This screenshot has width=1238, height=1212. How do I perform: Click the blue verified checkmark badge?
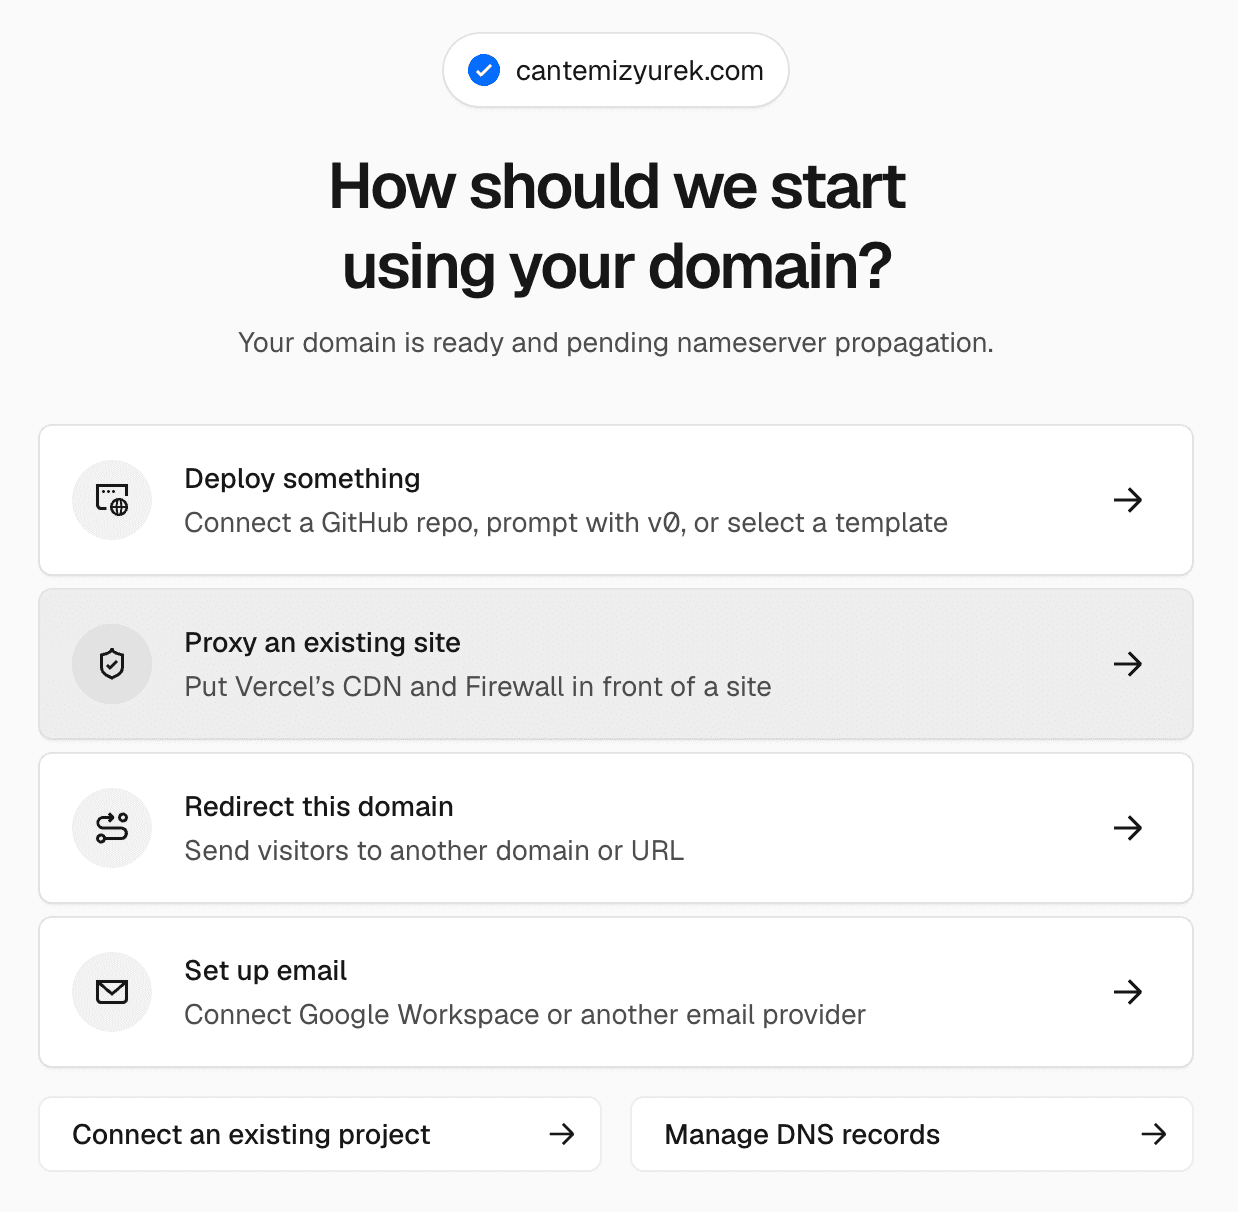click(x=484, y=70)
